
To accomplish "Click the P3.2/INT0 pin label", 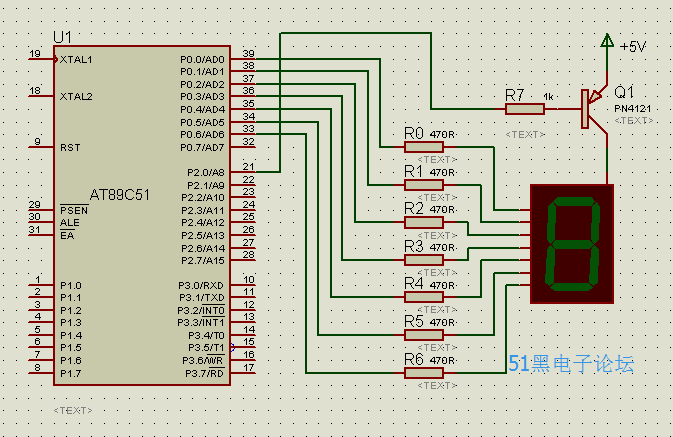I will click(x=201, y=310).
